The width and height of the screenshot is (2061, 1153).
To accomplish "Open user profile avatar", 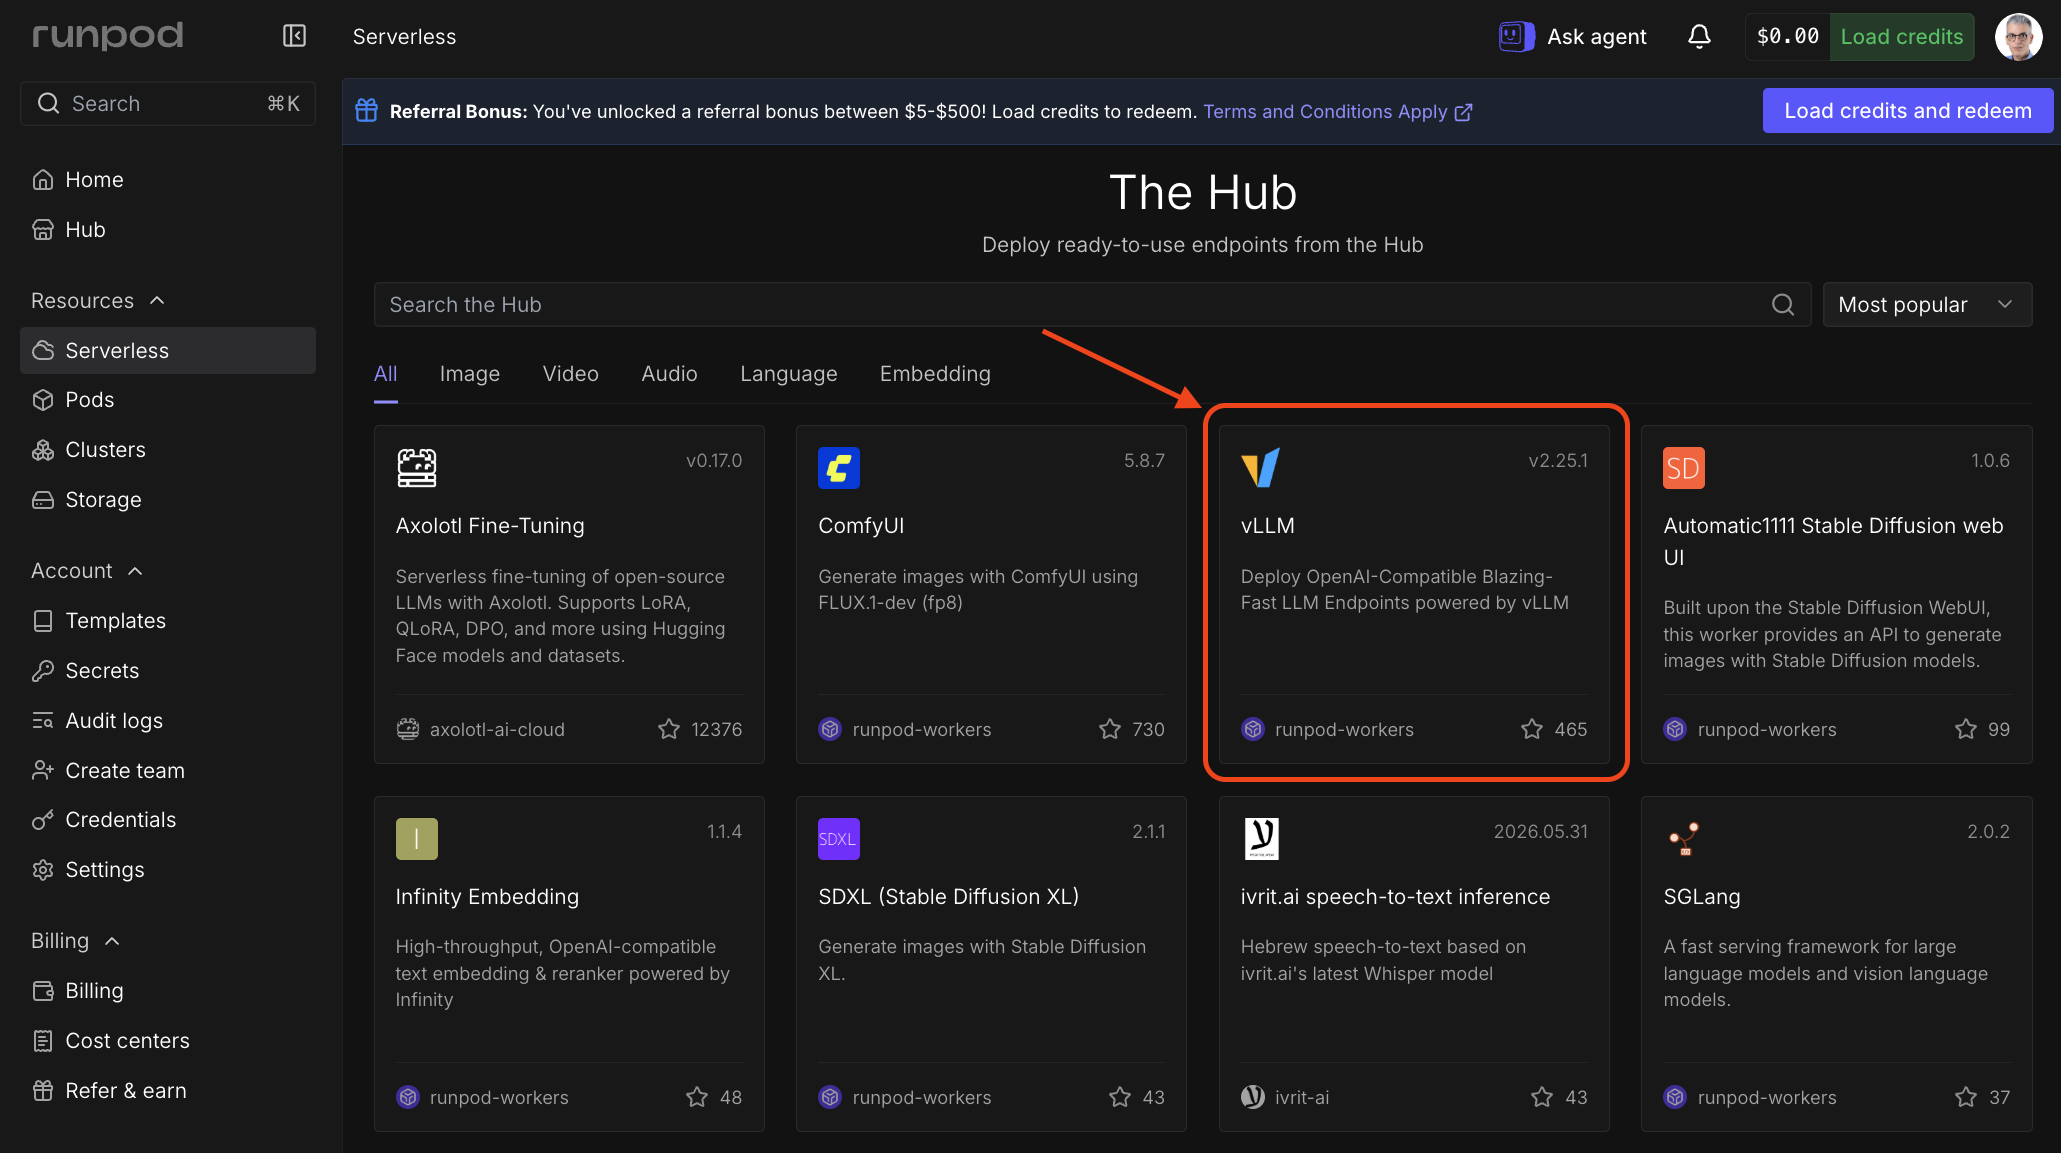I will [x=2018, y=37].
